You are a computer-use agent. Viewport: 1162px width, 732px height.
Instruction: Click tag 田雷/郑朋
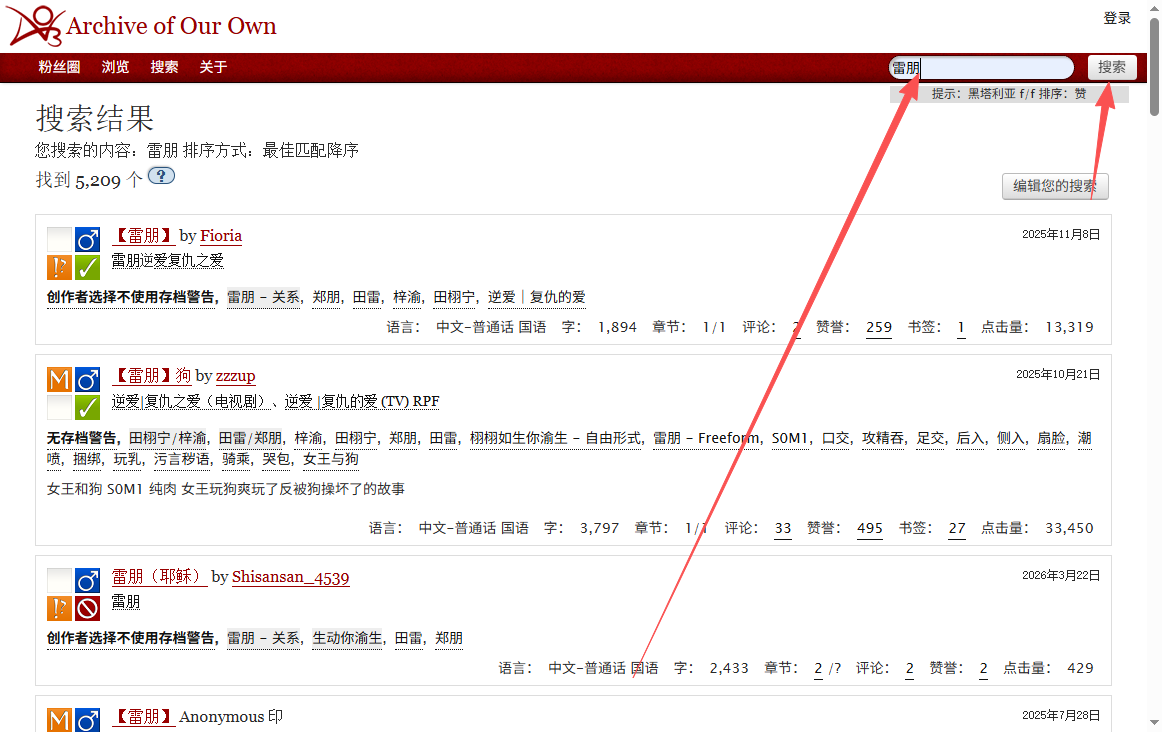250,438
